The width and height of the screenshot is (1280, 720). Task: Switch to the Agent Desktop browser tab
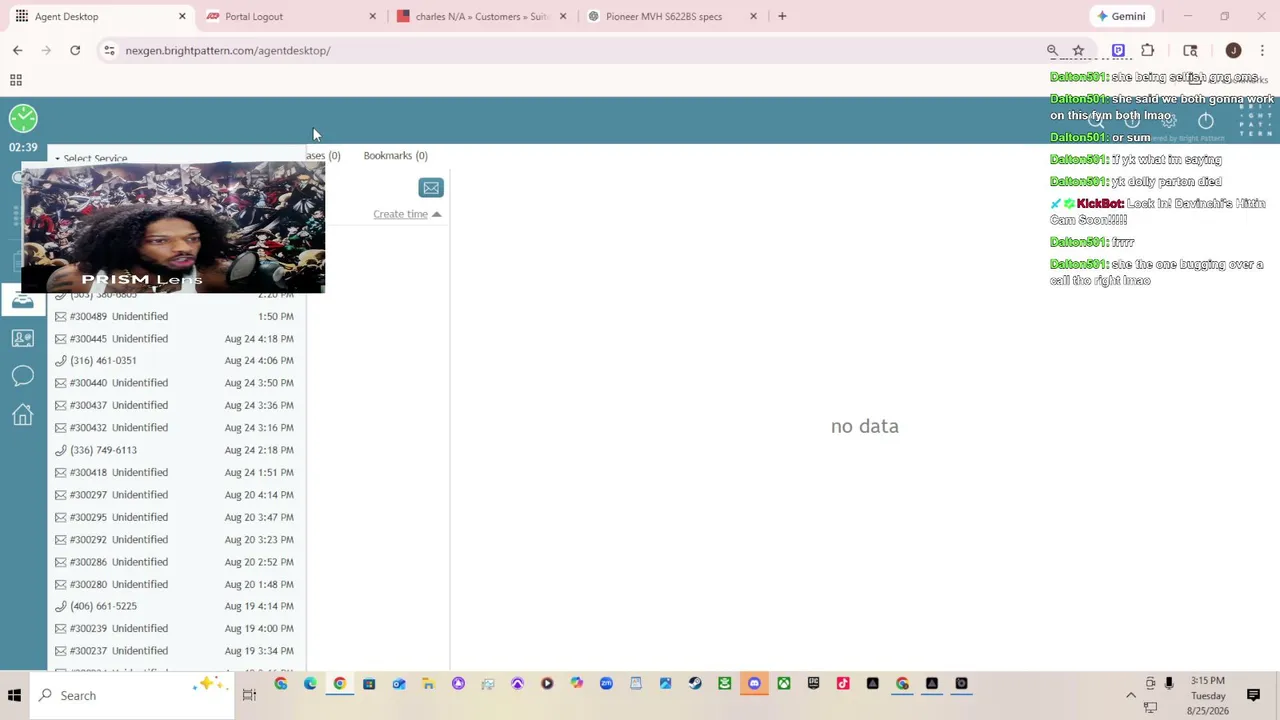click(x=98, y=16)
